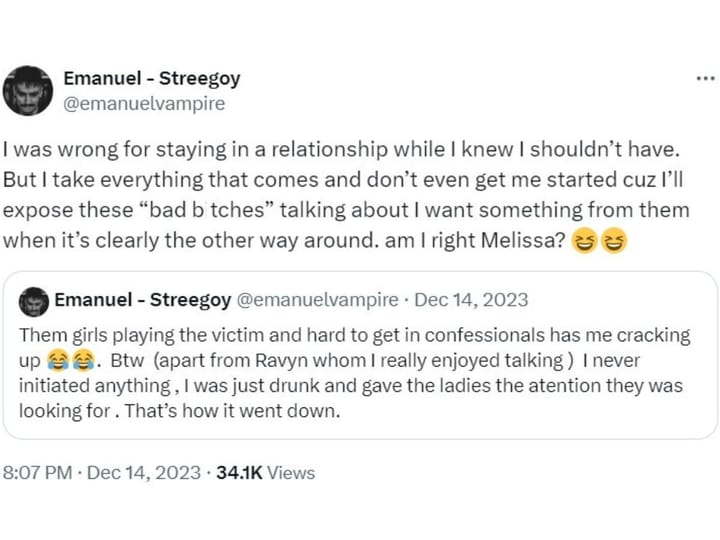Open the three-dot More options menu
The height and width of the screenshot is (540, 720).
click(705, 78)
